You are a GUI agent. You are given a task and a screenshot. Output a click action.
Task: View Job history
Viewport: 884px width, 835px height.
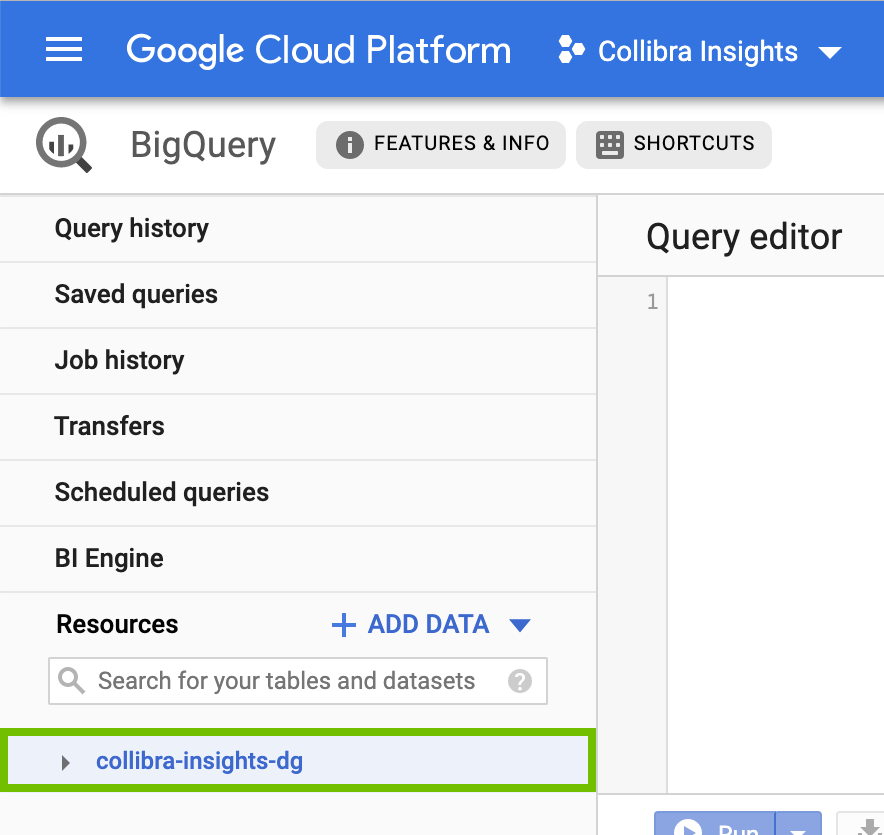point(119,361)
